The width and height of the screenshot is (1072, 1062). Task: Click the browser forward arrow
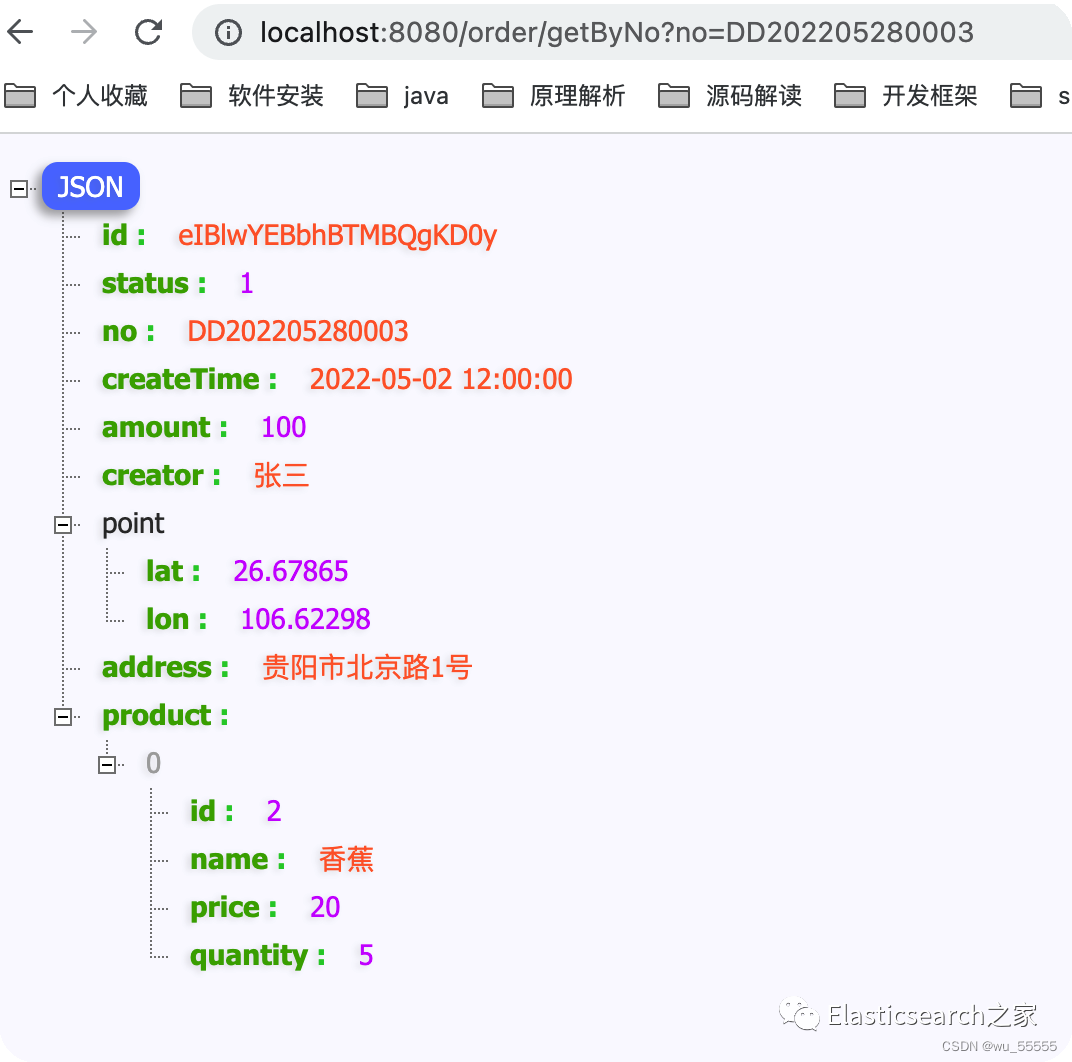click(x=84, y=31)
